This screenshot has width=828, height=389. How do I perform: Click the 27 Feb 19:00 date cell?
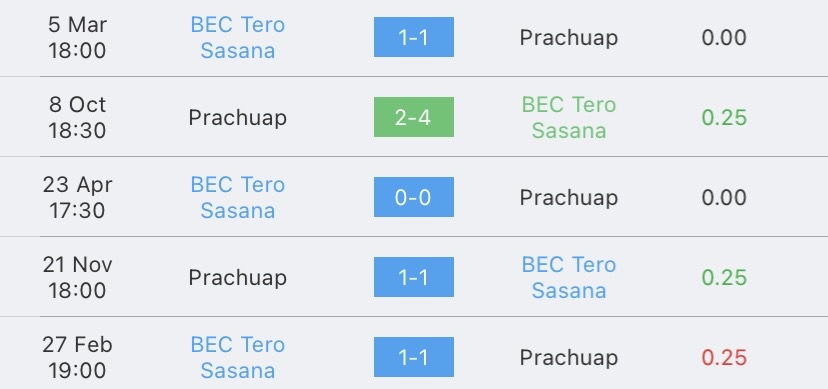click(78, 357)
